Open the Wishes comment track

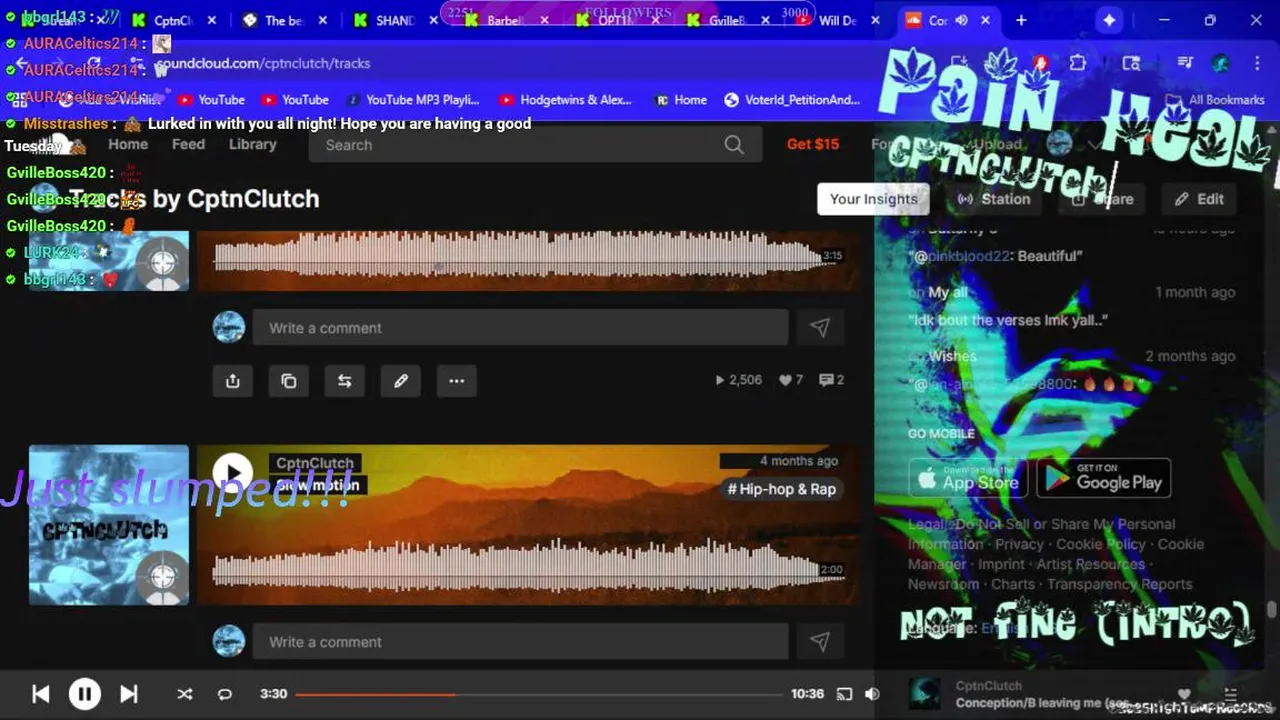952,356
